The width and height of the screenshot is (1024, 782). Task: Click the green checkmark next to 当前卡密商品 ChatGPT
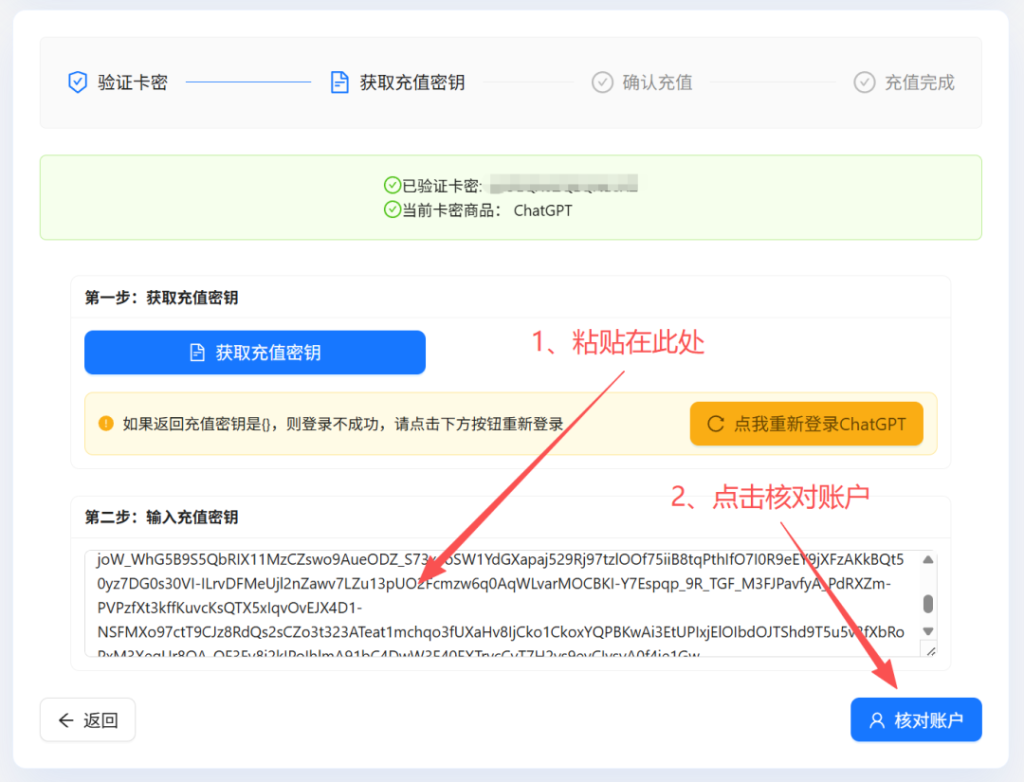[x=391, y=210]
